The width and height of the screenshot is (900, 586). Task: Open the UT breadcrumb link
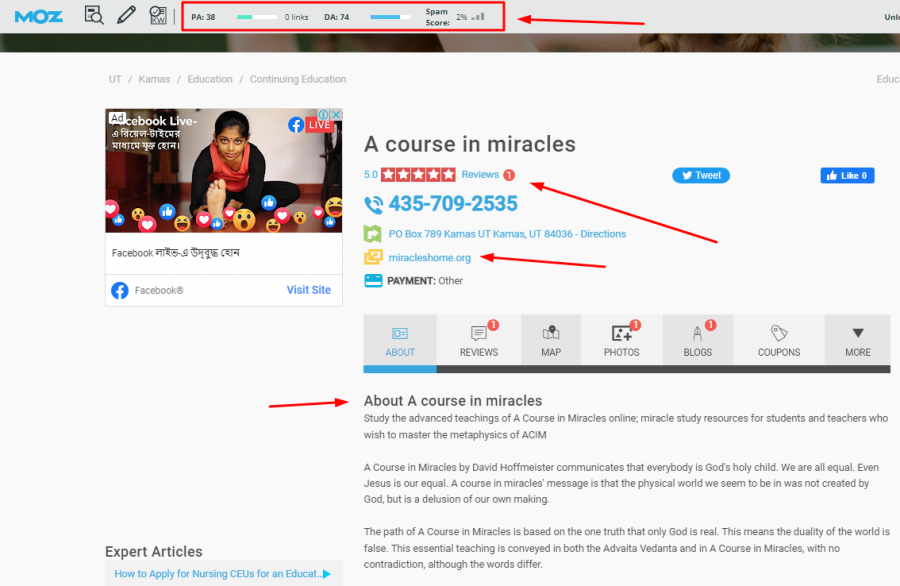[115, 79]
